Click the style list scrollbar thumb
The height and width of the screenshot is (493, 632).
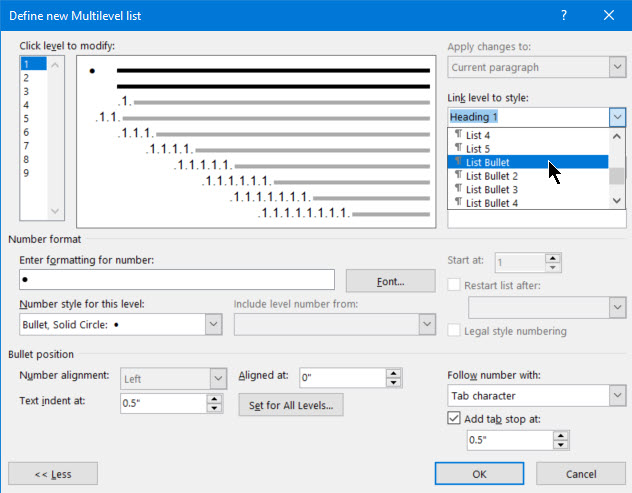point(617,176)
